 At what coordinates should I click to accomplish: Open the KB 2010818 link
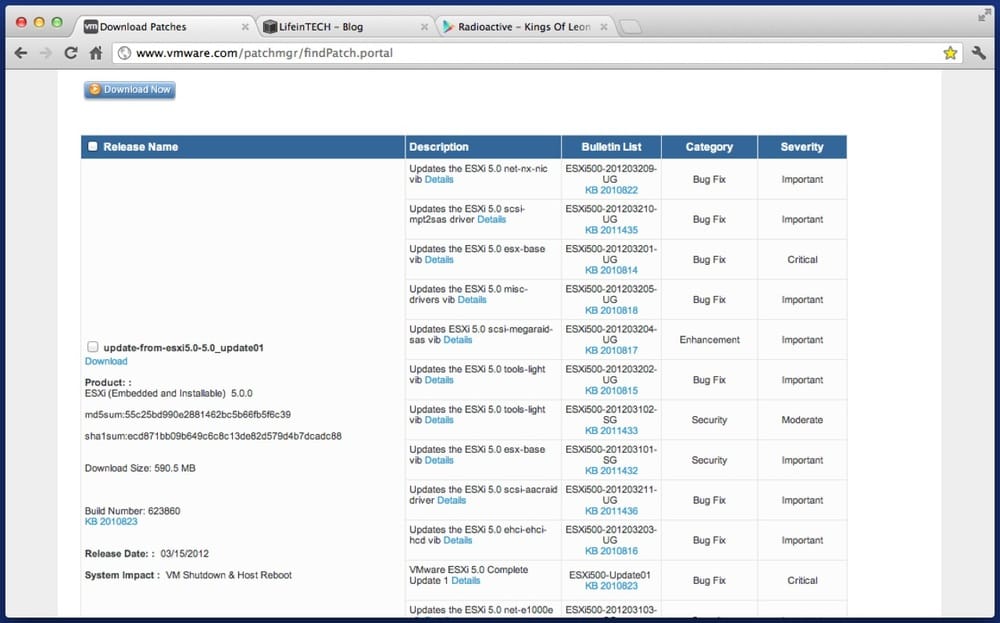pos(611,311)
